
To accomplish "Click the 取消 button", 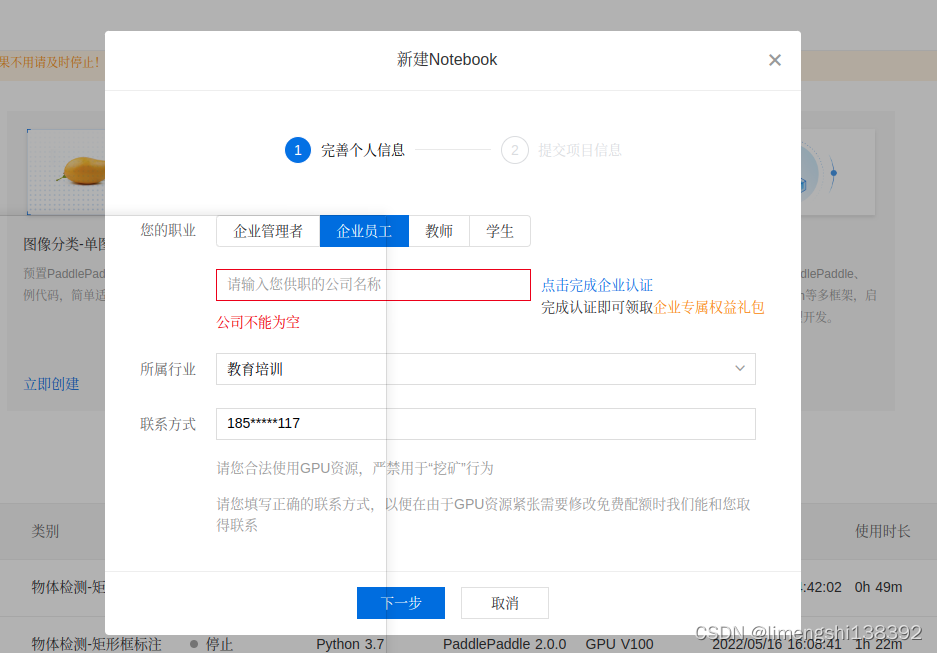I will (x=505, y=603).
